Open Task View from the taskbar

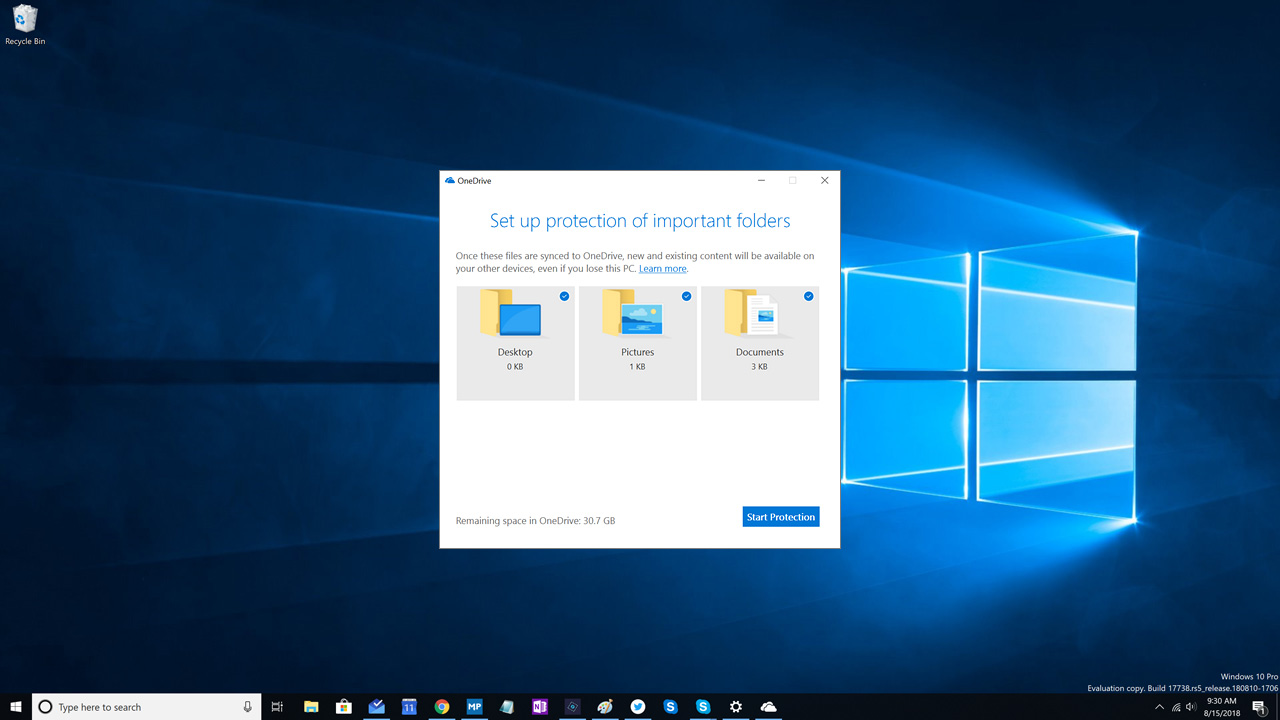coord(278,707)
